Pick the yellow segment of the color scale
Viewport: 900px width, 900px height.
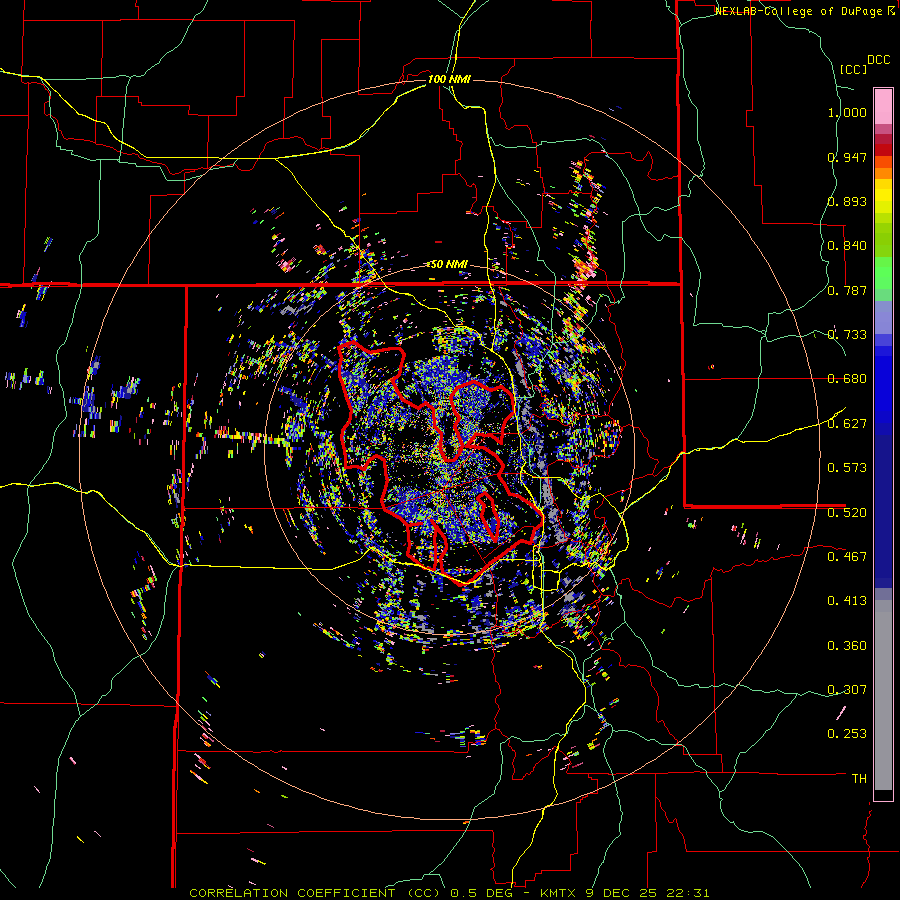coord(883,197)
